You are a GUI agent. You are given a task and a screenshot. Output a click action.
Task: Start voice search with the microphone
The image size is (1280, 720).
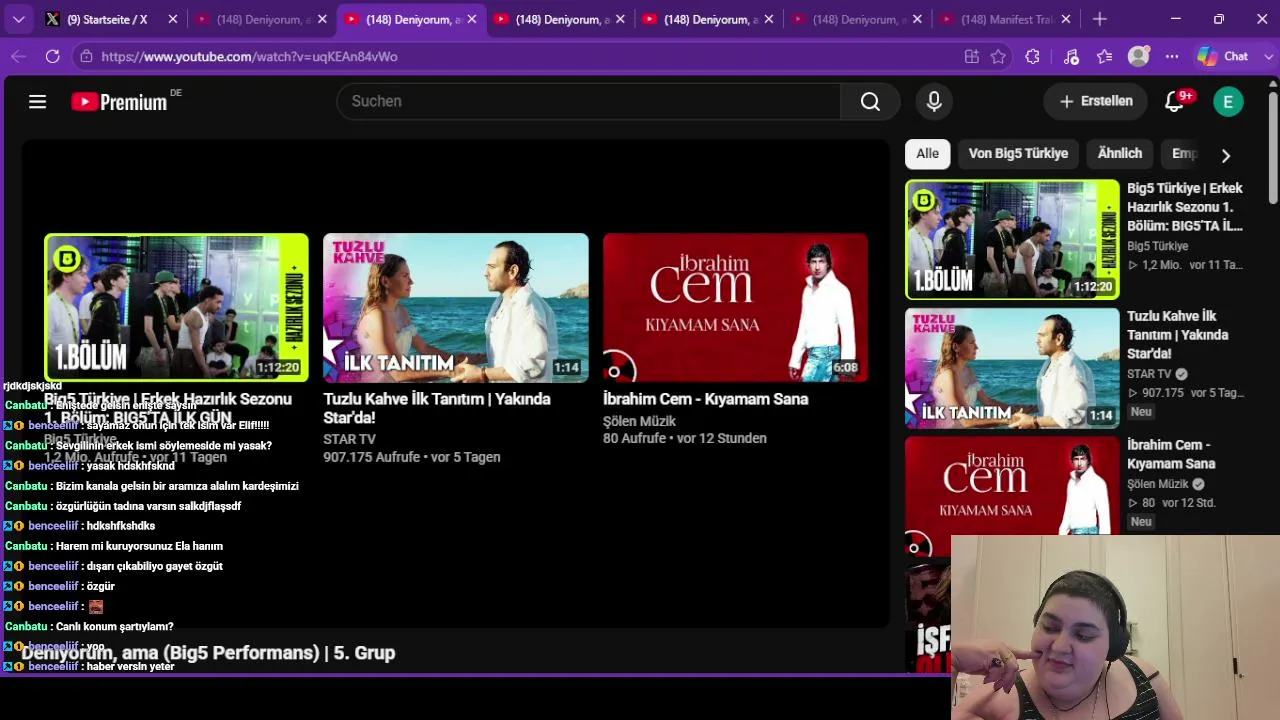click(x=934, y=101)
